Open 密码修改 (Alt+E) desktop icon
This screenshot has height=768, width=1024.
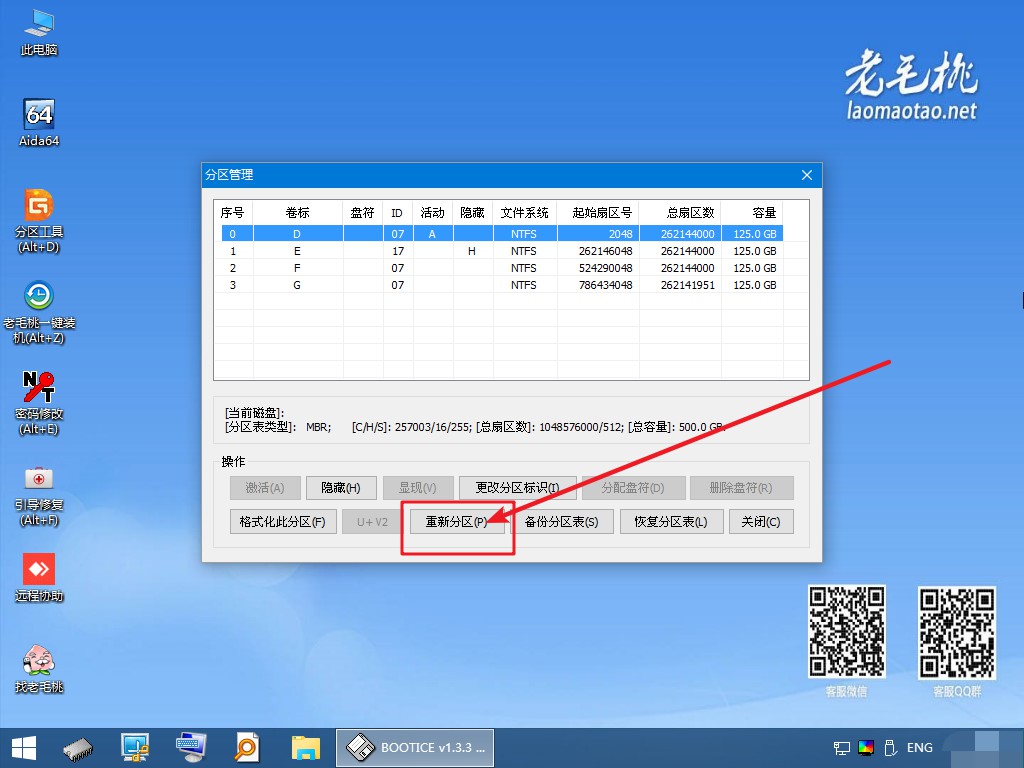pyautogui.click(x=39, y=403)
